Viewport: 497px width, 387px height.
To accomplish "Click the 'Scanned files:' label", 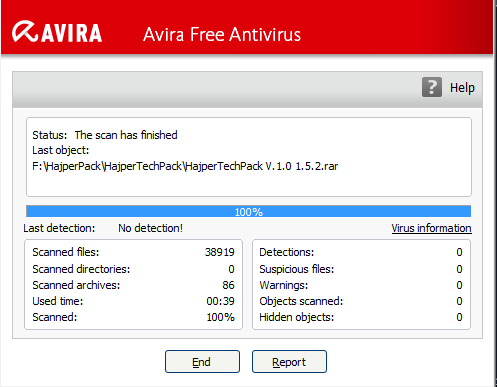I will point(66,252).
